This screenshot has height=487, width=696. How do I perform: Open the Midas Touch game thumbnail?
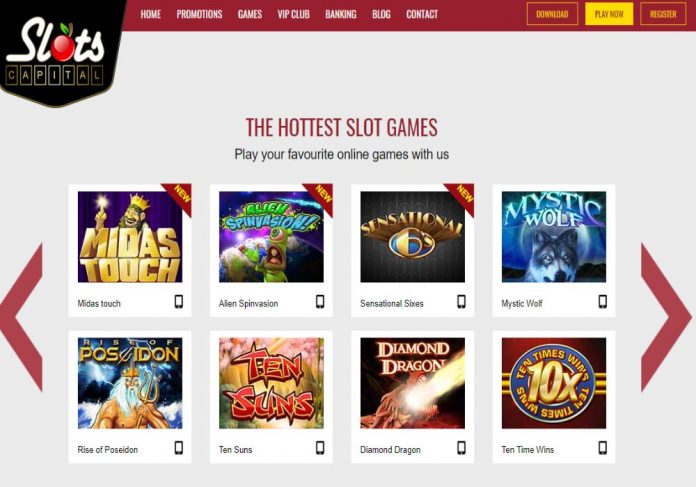(130, 237)
